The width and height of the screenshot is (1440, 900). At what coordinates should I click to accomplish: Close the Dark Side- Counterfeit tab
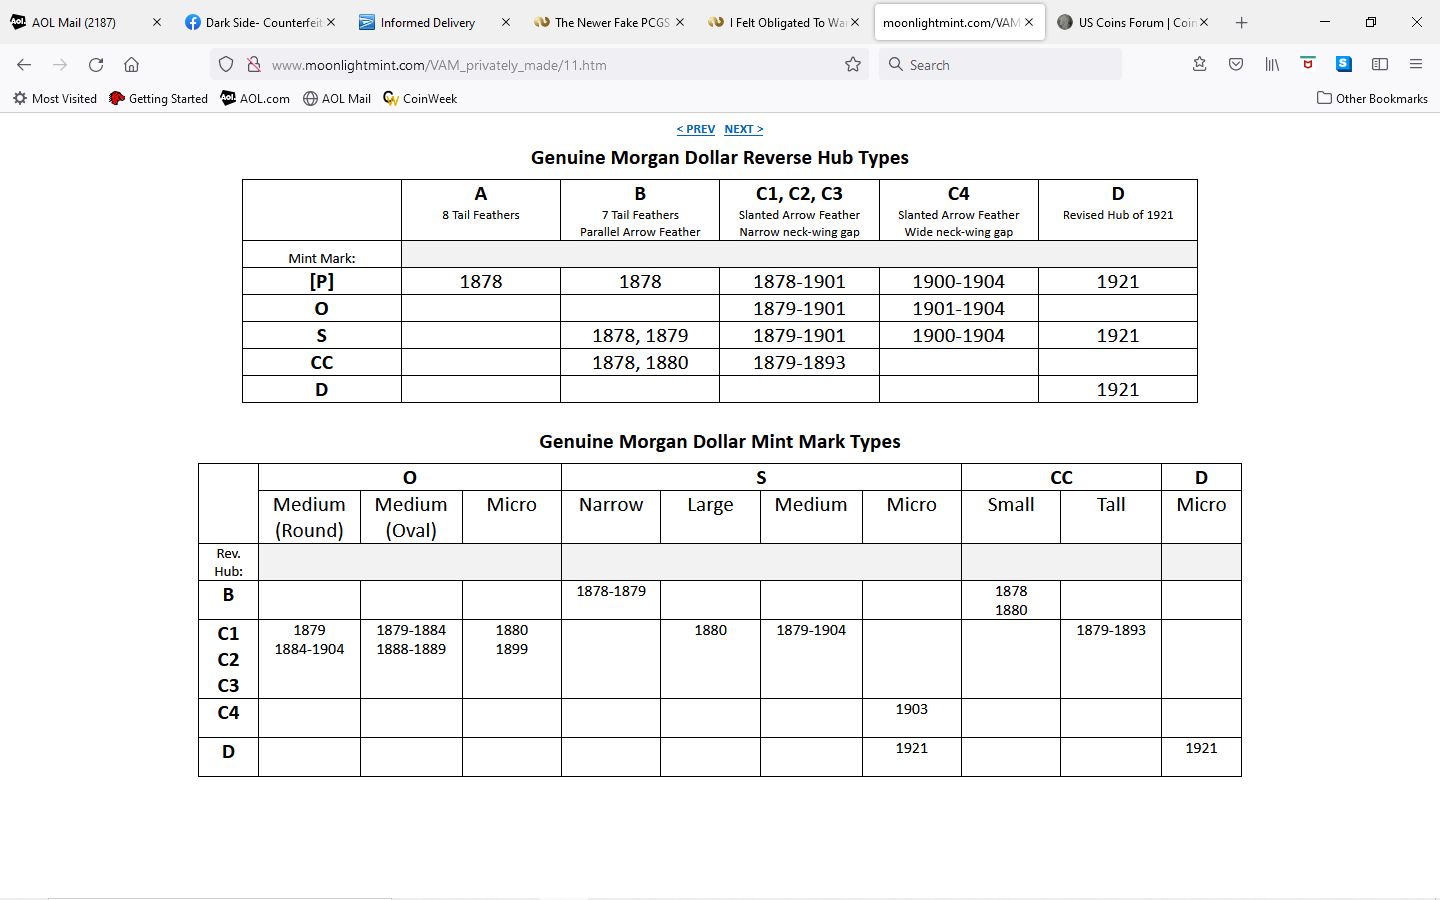pos(331,22)
